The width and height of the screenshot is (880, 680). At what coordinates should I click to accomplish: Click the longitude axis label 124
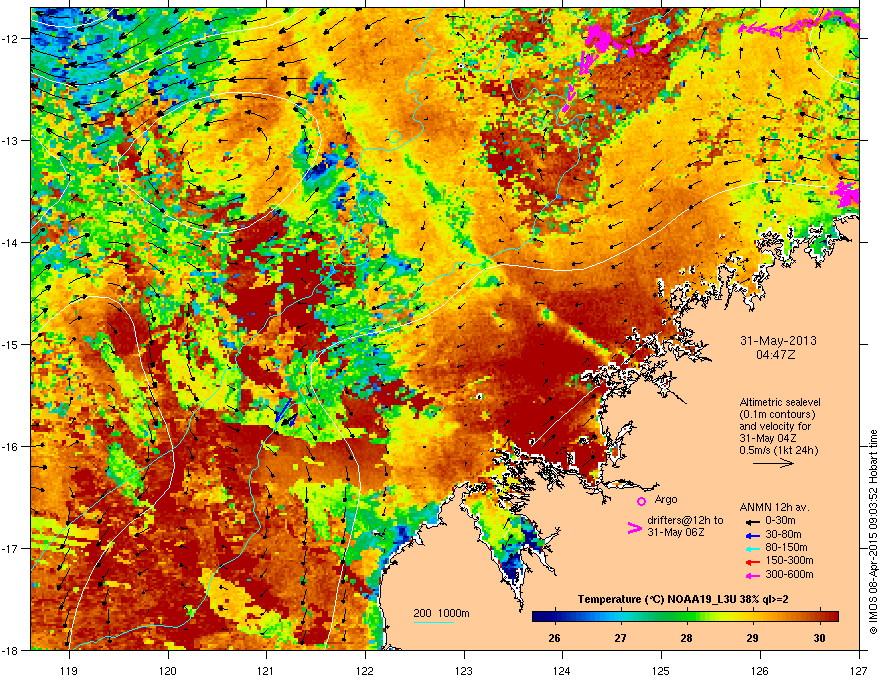(x=563, y=671)
